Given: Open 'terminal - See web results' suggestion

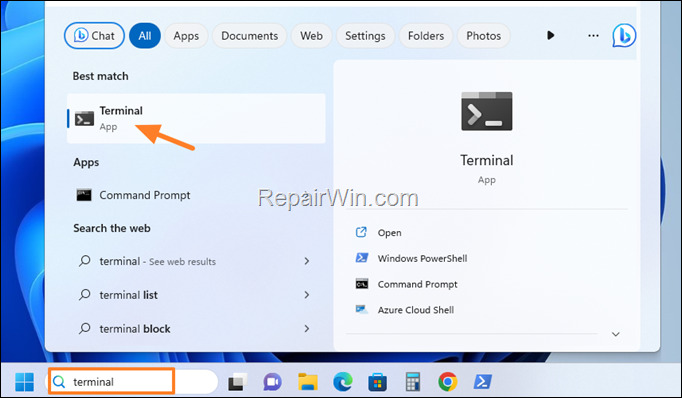Looking at the screenshot, I should [196, 261].
